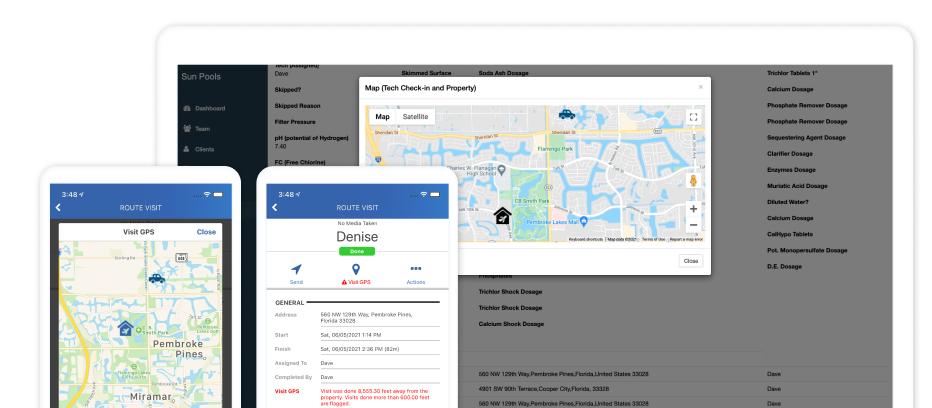
Task: Click Muriatic Acid Dosage label
Action: (x=797, y=186)
